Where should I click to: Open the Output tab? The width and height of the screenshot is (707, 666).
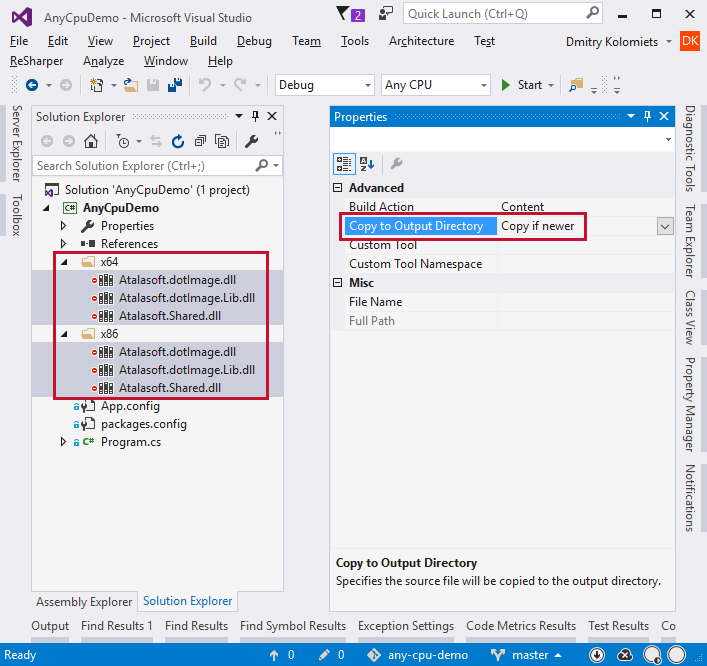50,626
